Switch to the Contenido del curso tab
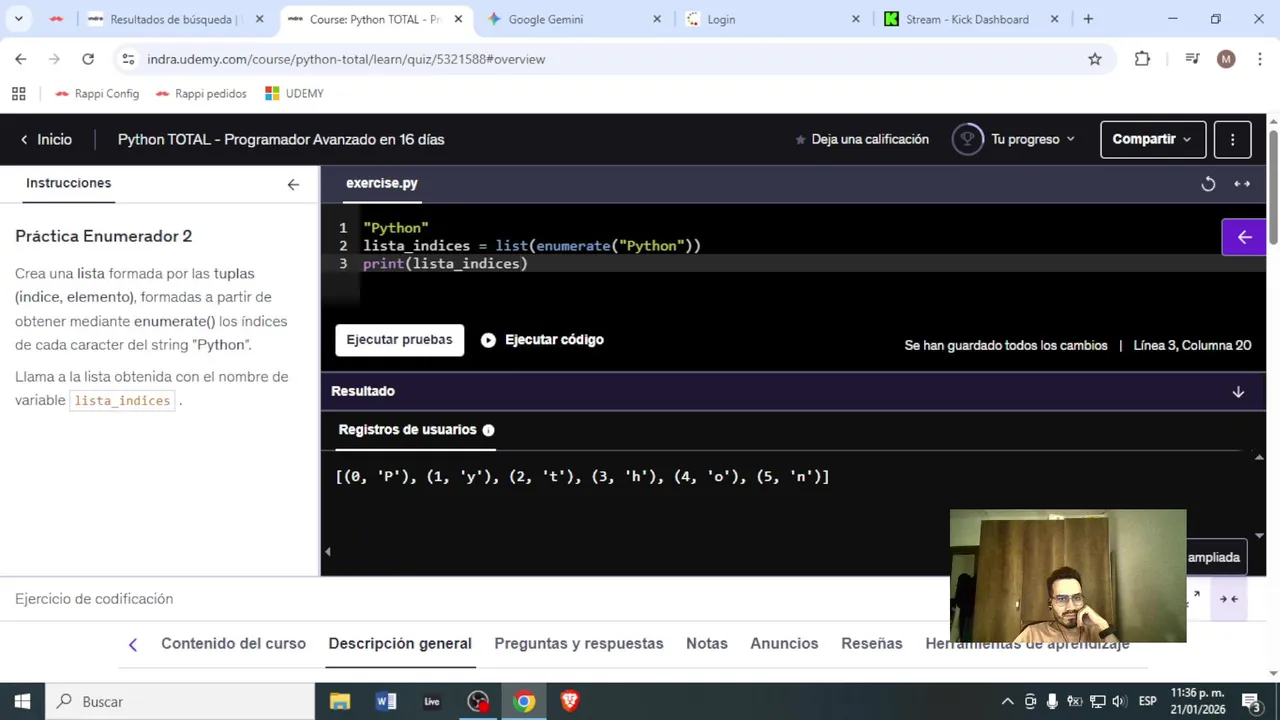 [x=233, y=644]
